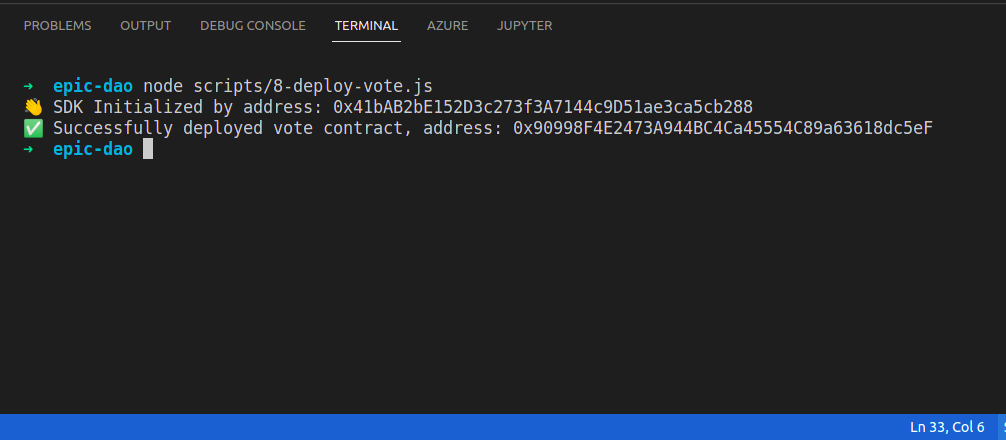The width and height of the screenshot is (1006, 440).
Task: Click the highlighted status item at far right edge
Action: pos(1002,427)
